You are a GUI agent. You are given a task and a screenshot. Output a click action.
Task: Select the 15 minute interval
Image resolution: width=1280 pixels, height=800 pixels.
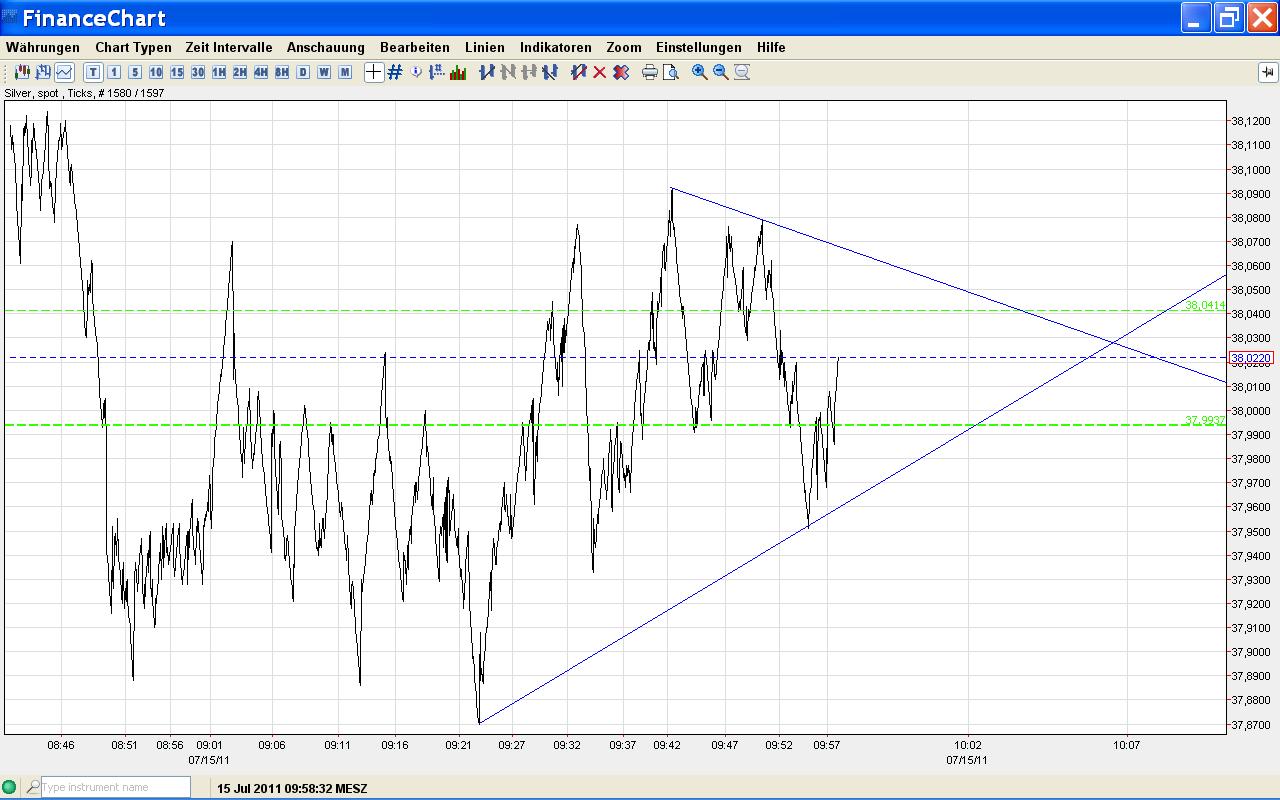pyautogui.click(x=177, y=72)
